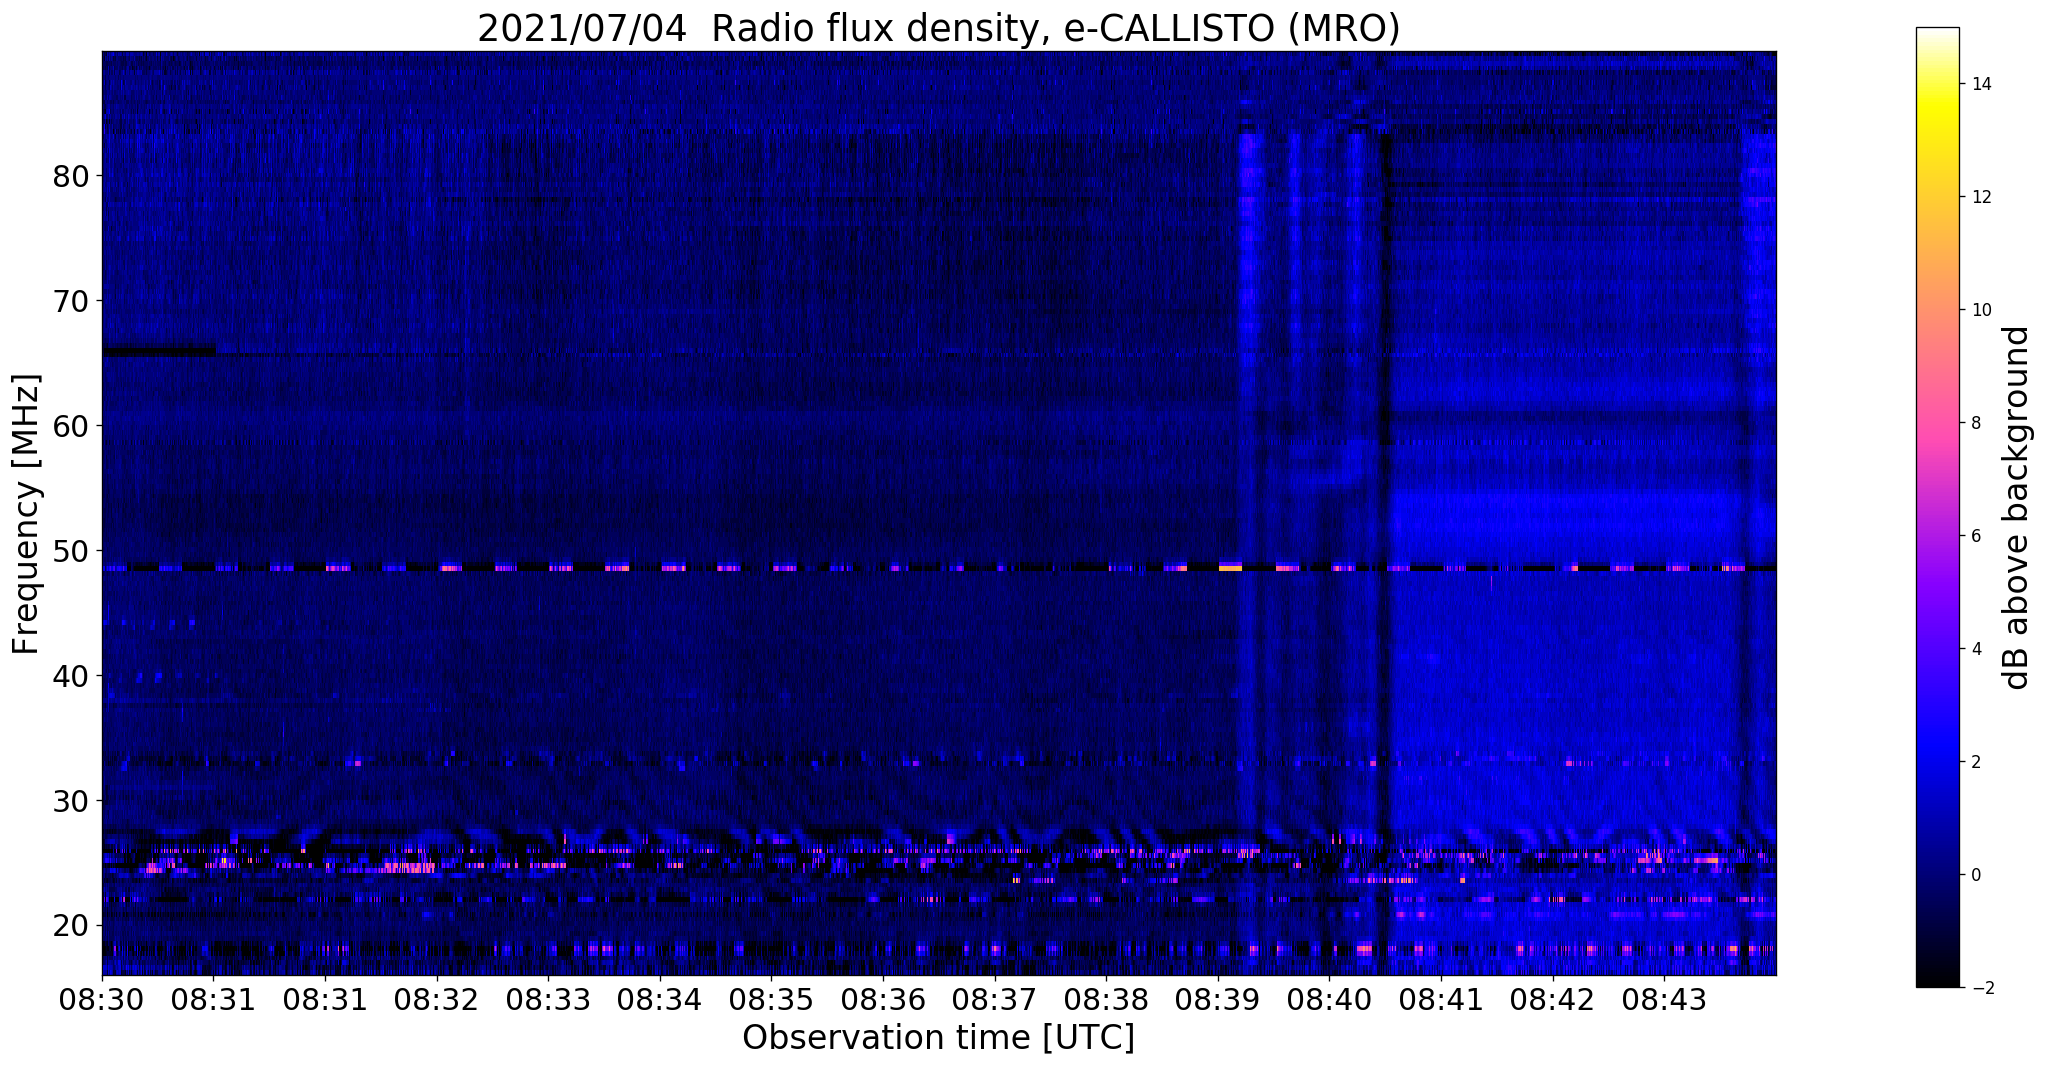Image resolution: width=2047 pixels, height=1067 pixels.
Task: Click the x-axis tick label 08:38
Action: (1106, 1000)
